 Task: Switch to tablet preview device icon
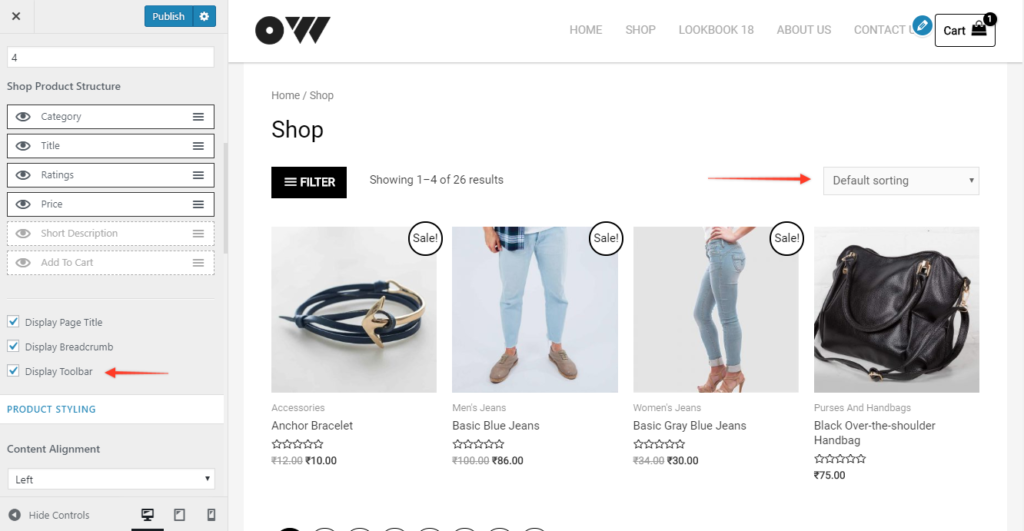pyautogui.click(x=180, y=515)
